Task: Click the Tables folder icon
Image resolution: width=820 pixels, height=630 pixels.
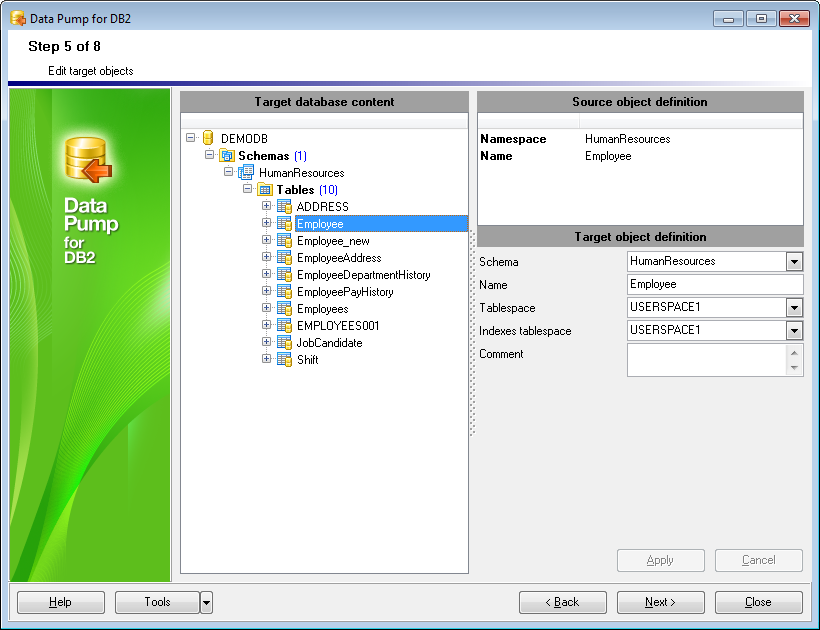Action: coord(265,190)
